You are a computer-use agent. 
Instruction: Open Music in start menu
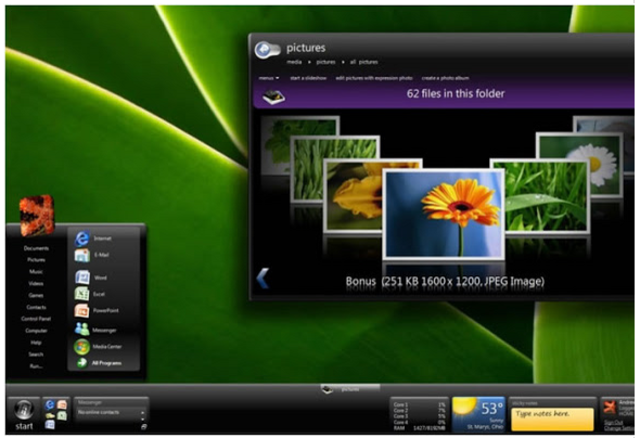36,271
